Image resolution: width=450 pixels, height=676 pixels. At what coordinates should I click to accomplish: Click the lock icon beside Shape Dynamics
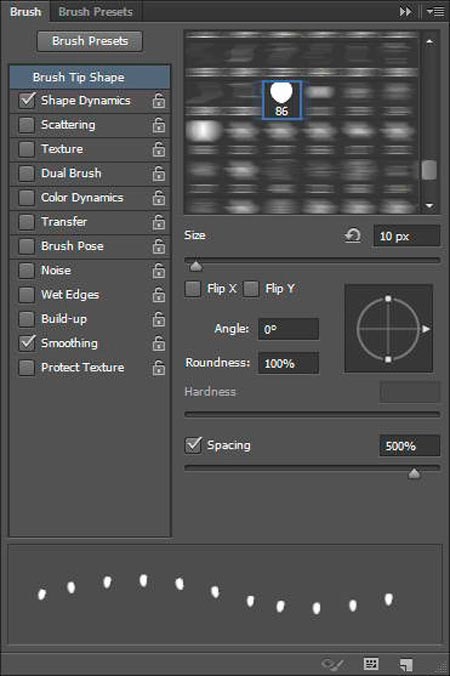click(159, 100)
